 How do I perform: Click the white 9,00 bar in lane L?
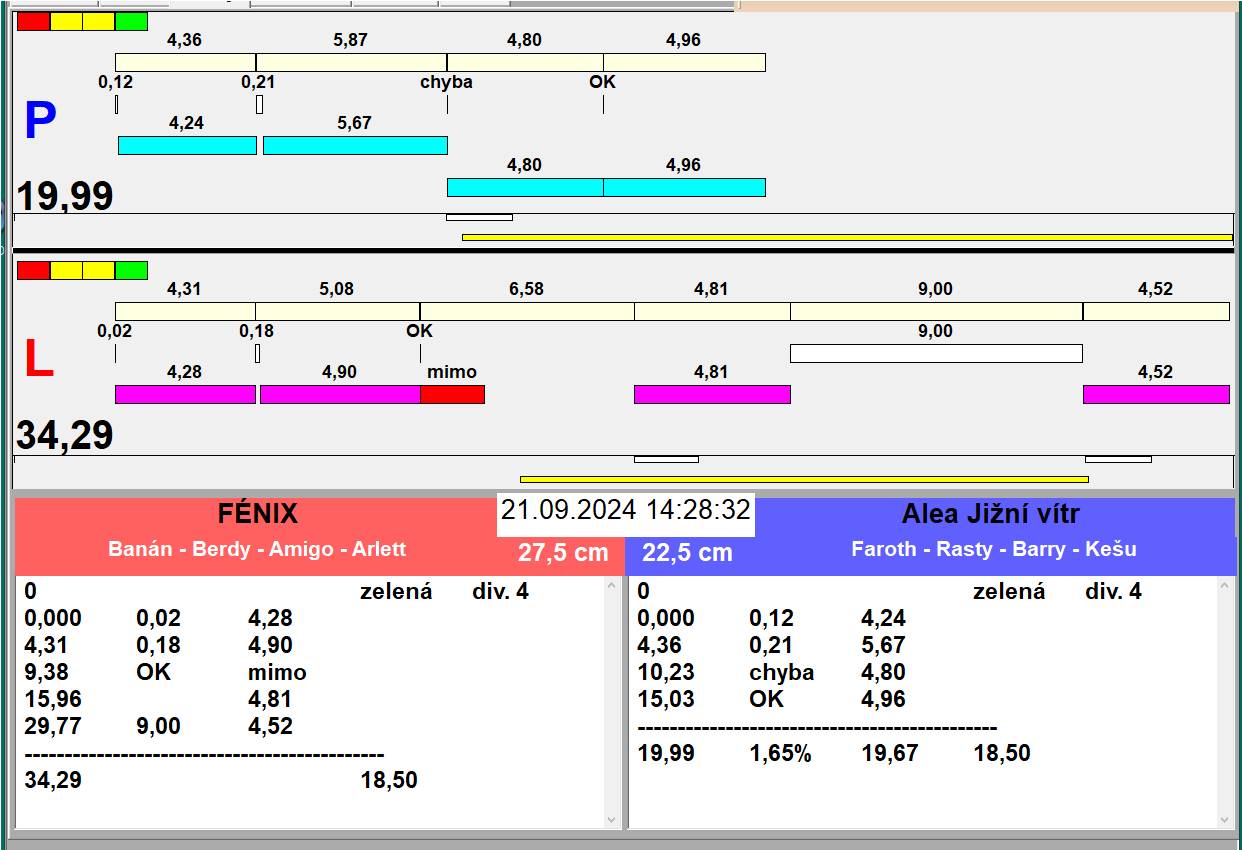936,353
